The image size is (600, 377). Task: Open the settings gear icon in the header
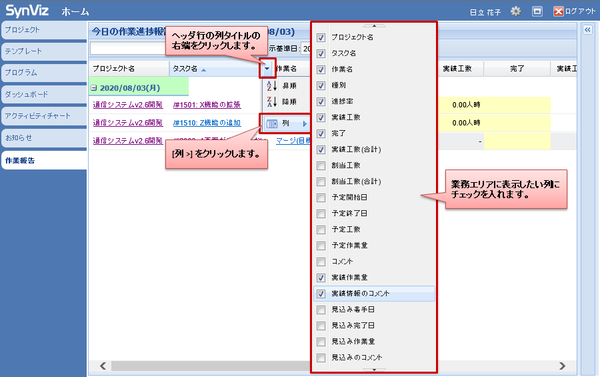(515, 11)
